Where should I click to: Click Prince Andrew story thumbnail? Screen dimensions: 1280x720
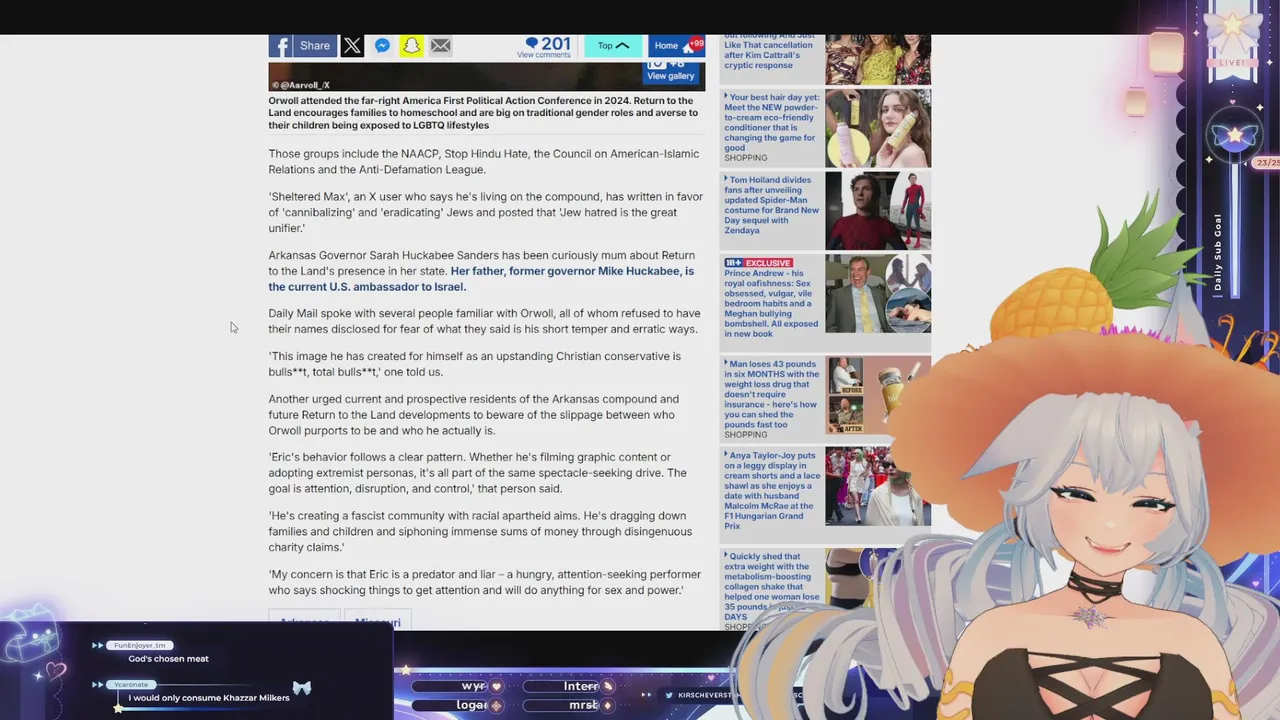click(x=878, y=293)
